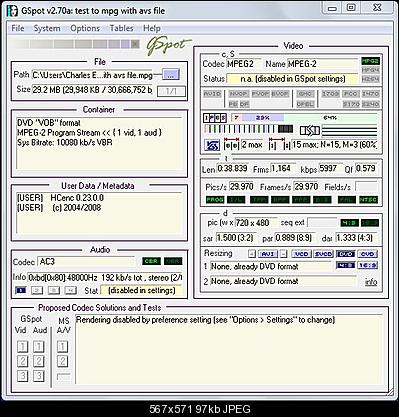The height and width of the screenshot is (417, 399).
Task: Click the GOP length bracket icon
Action: coord(279,144)
